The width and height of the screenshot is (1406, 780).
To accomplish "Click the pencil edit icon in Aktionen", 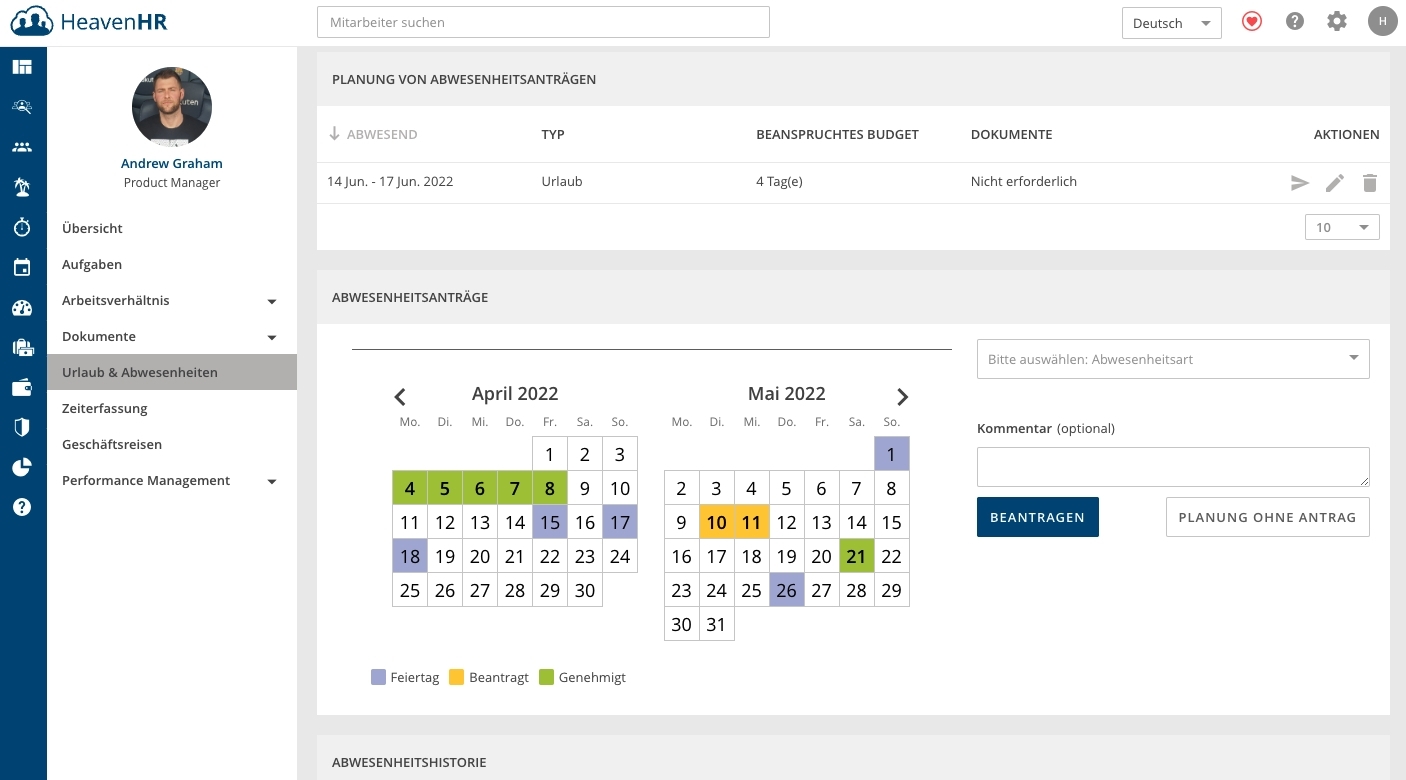I will [1335, 183].
